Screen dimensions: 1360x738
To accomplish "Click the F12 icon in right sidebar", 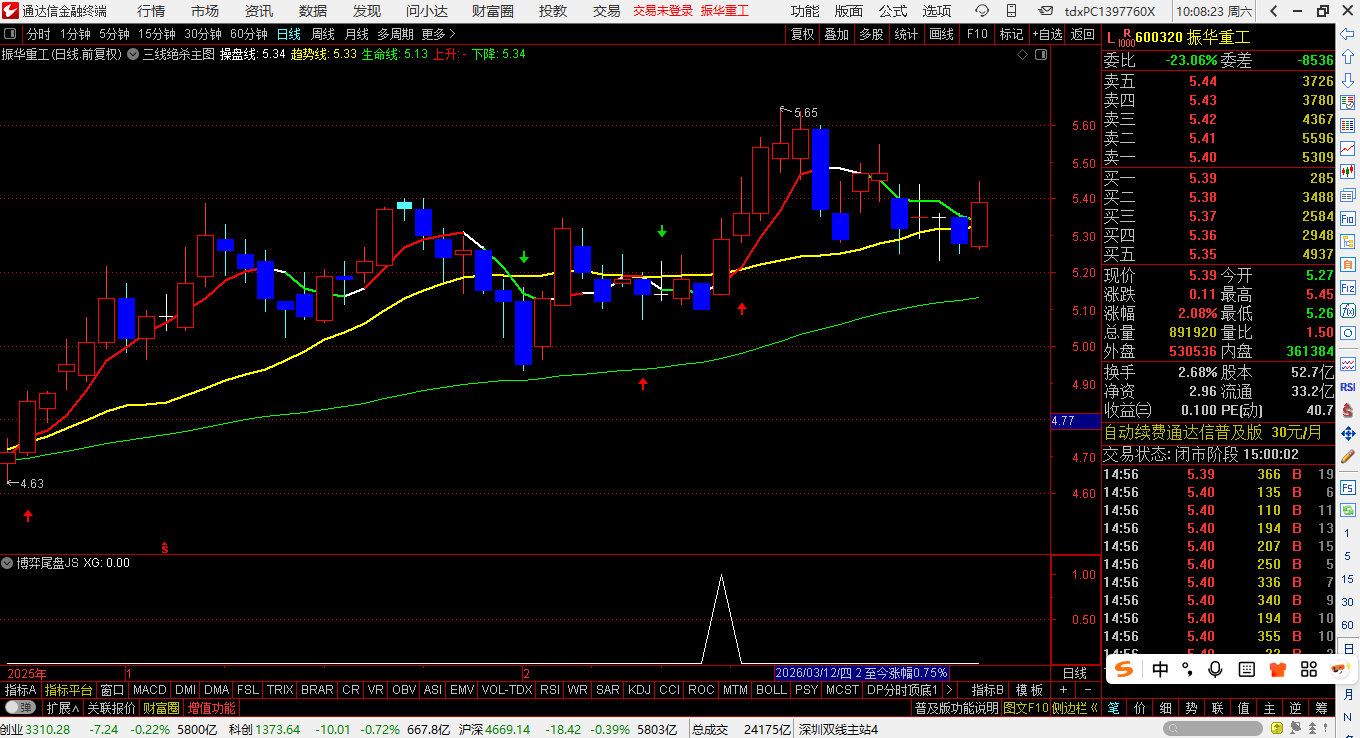I will pyautogui.click(x=1347, y=288).
